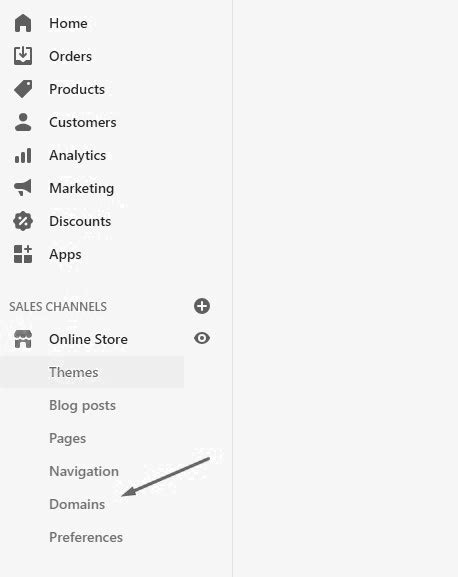Open Pages under Online Store

[x=68, y=438]
